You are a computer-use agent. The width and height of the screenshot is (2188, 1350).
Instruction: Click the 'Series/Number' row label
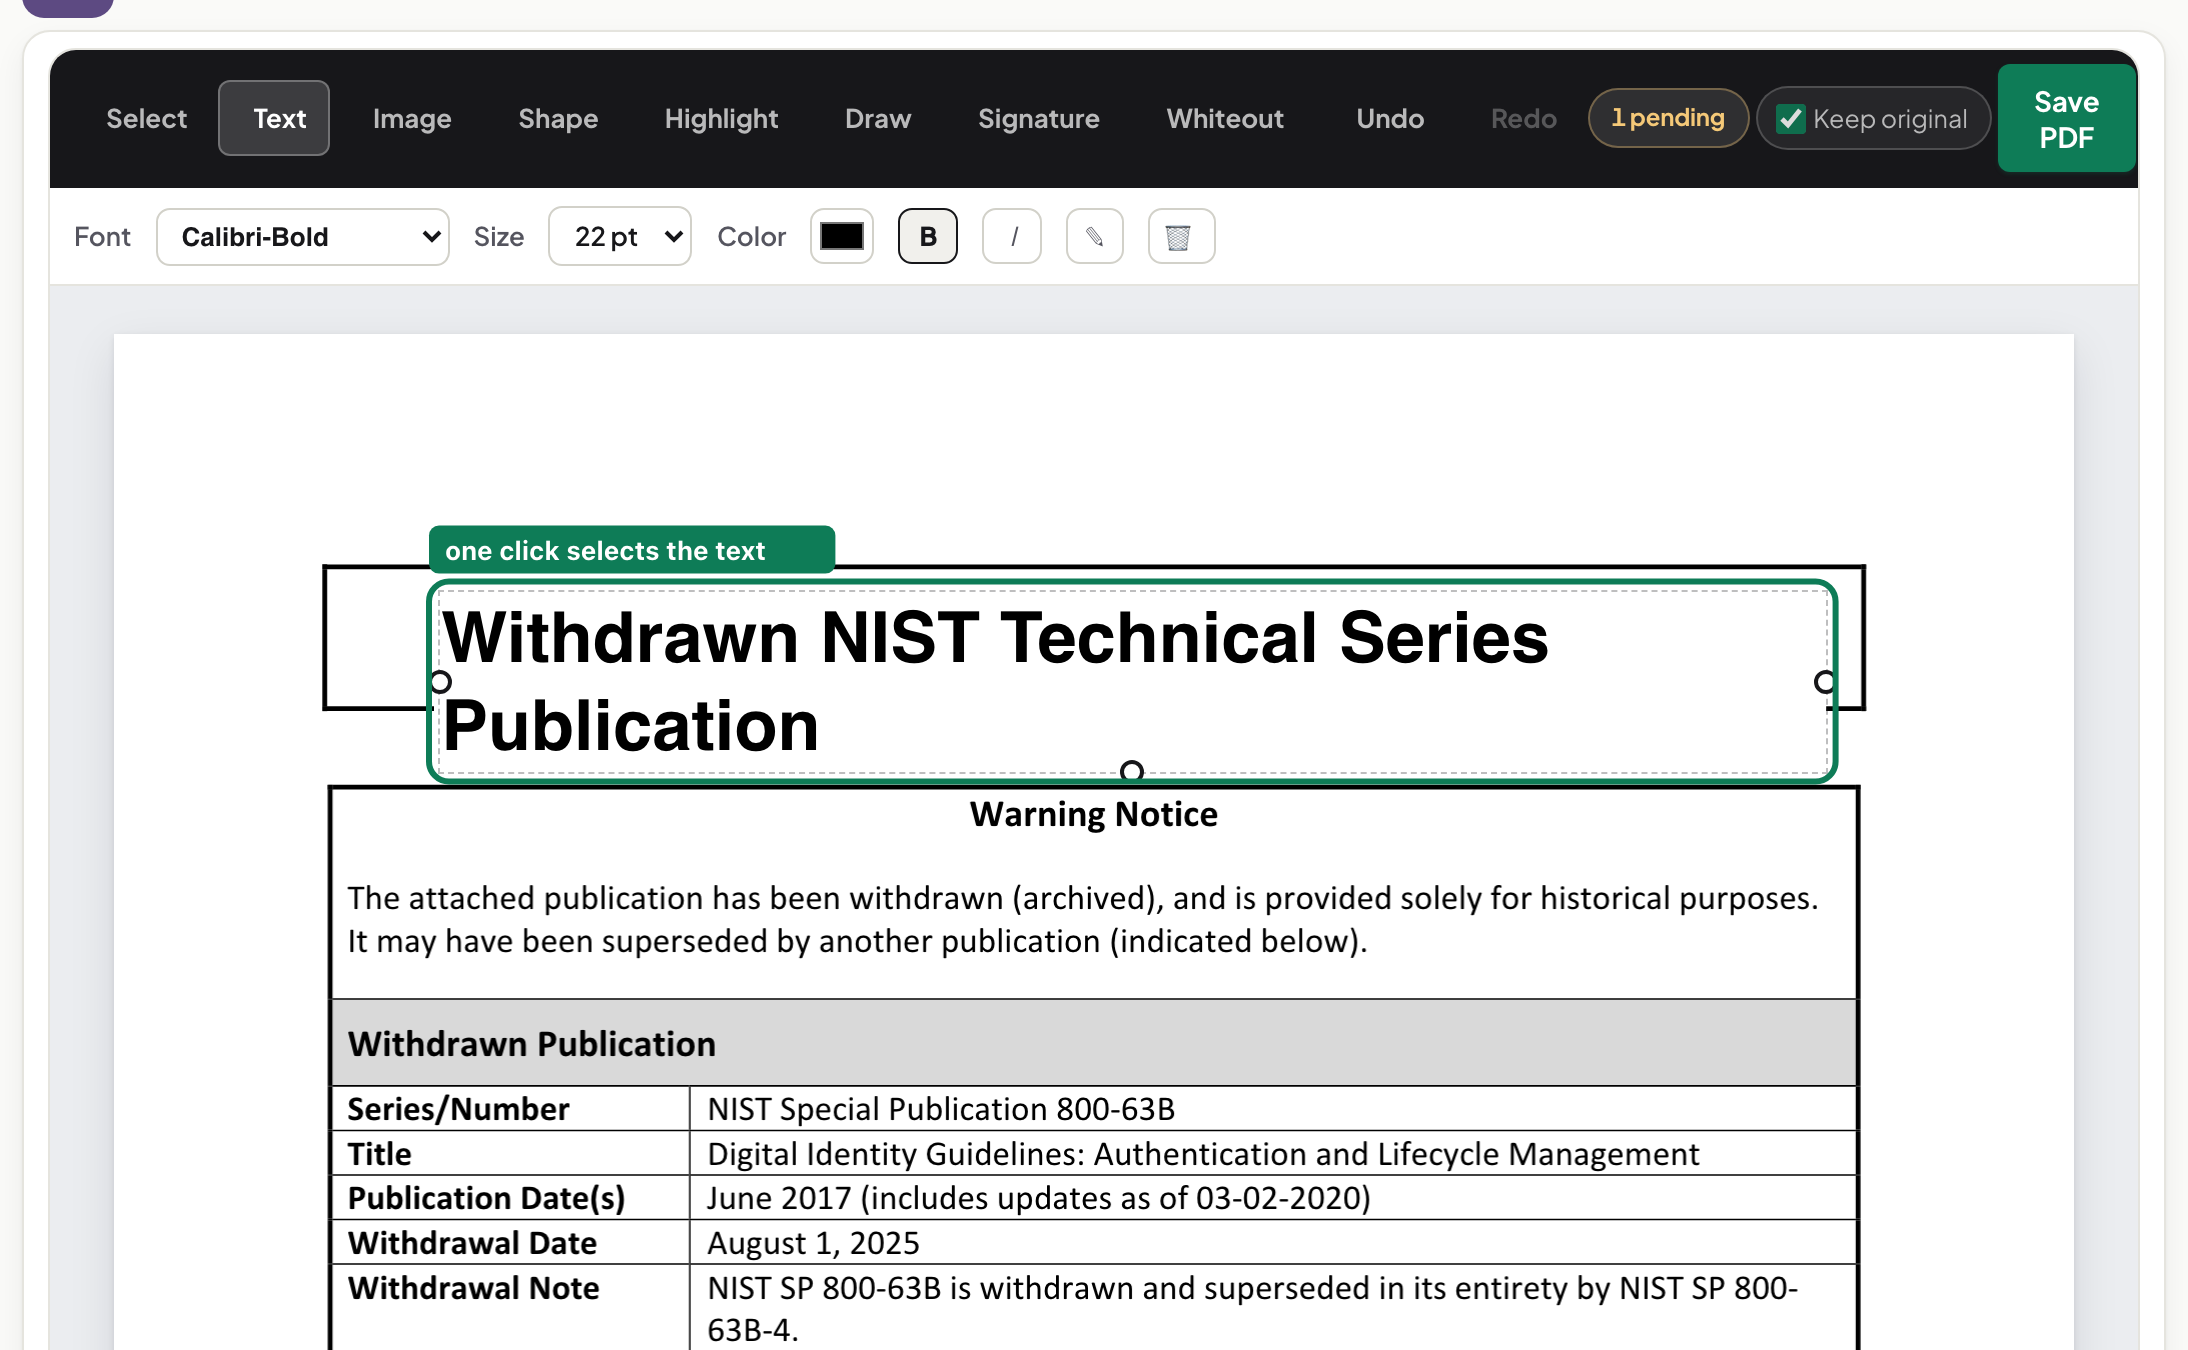[458, 1109]
